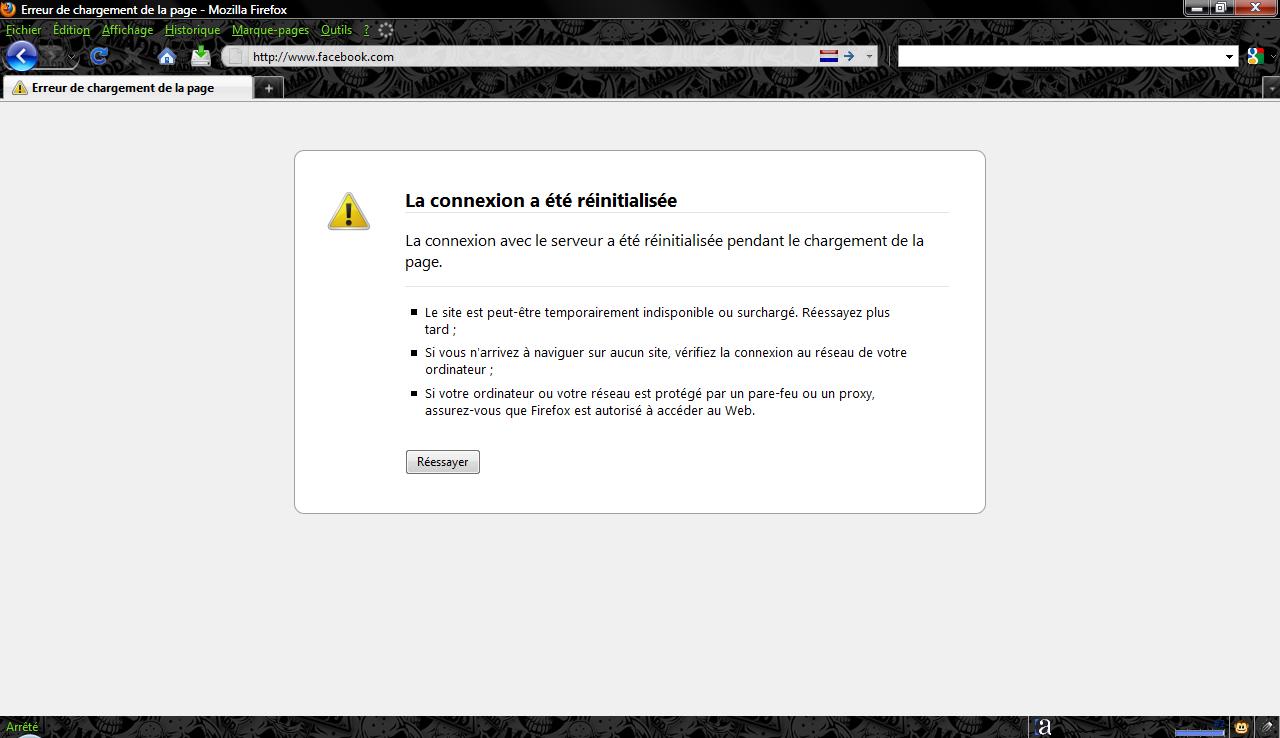Click the flag icon in address bar
Viewport: 1280px width, 738px height.
(828, 56)
